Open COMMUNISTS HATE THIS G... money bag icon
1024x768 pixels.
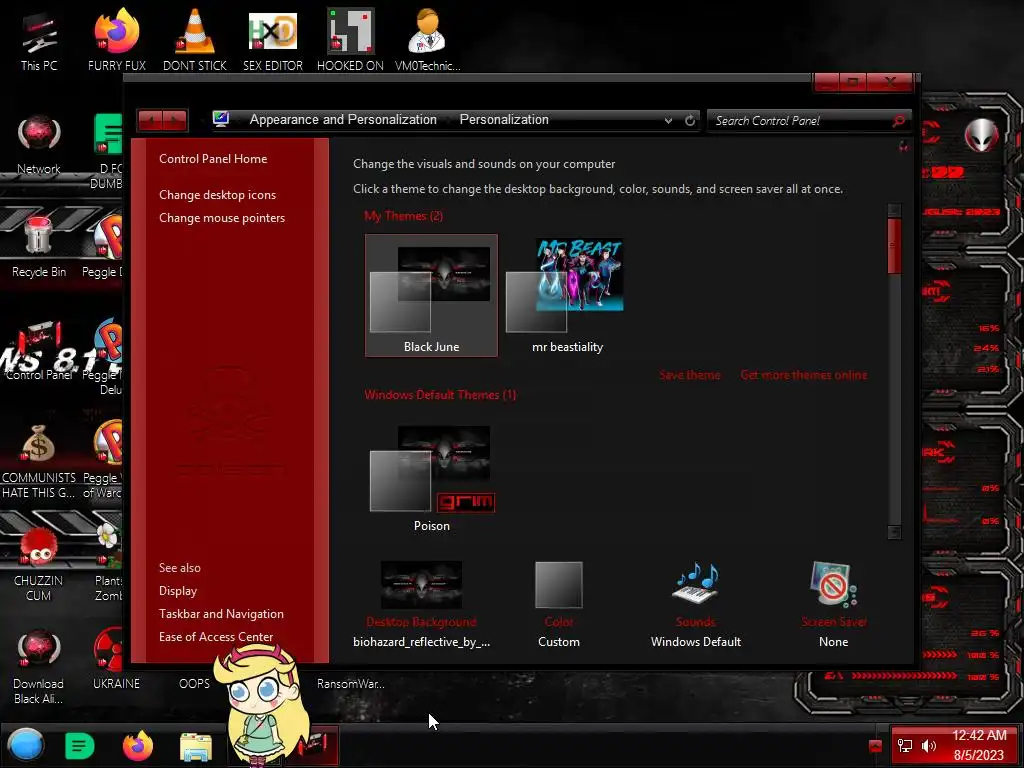coord(39,462)
